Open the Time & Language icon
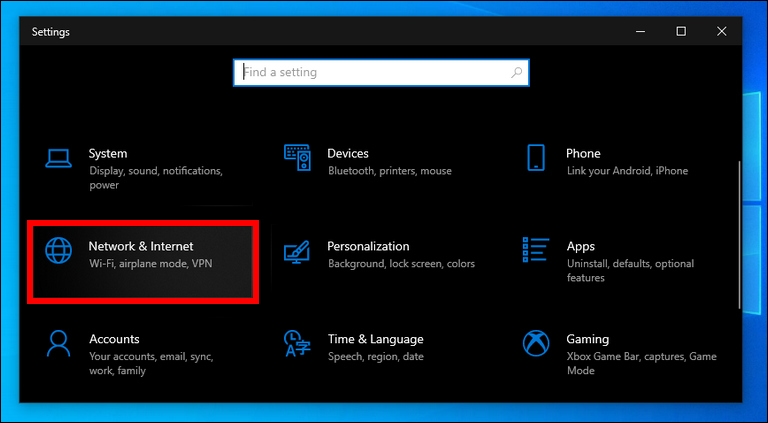This screenshot has width=768, height=423. coord(297,344)
